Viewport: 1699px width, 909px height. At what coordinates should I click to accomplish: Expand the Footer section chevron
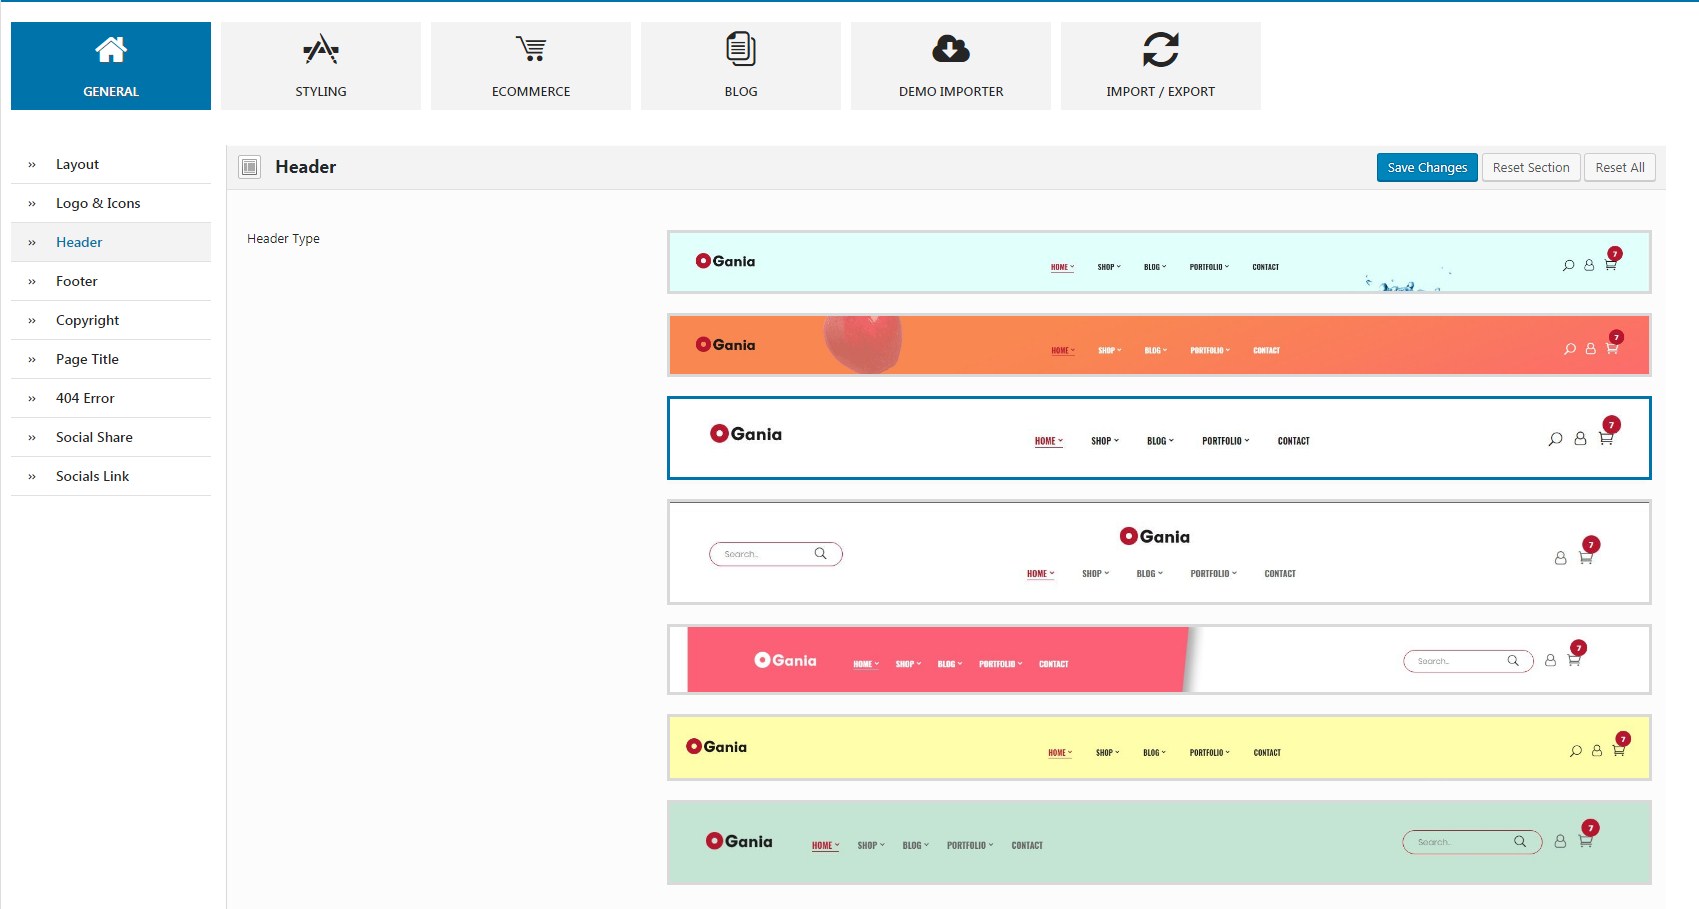[32, 281]
